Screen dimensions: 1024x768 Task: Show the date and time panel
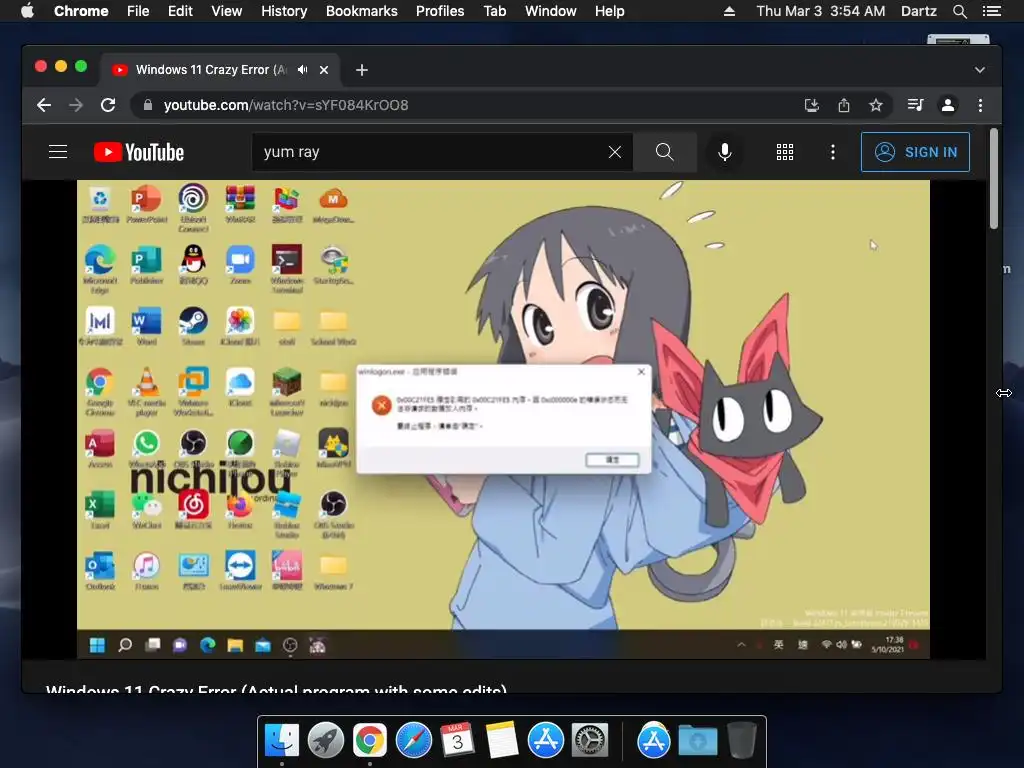tap(821, 11)
